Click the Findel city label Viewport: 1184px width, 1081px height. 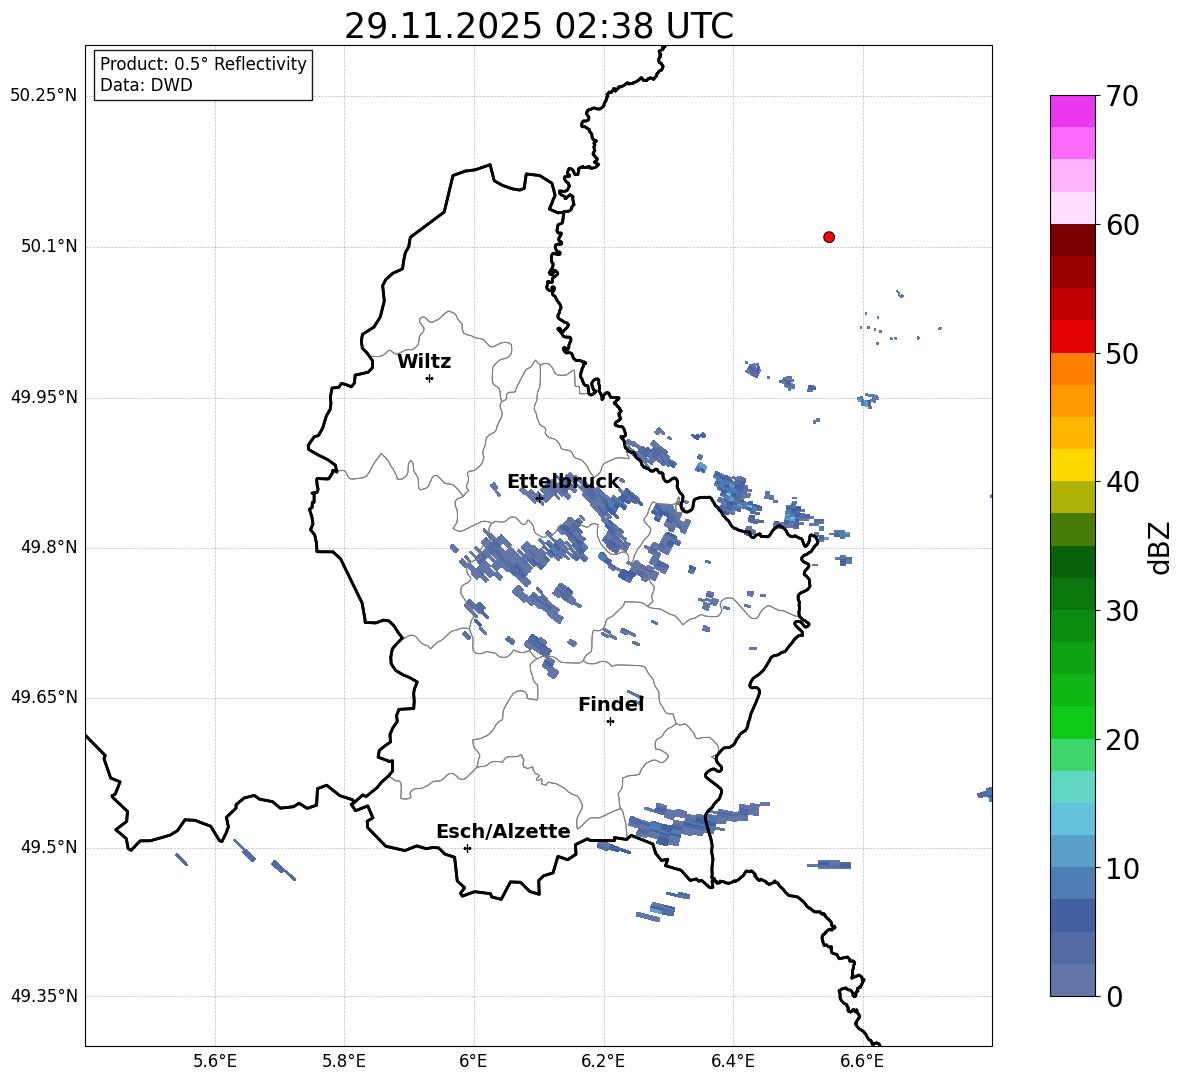(611, 704)
